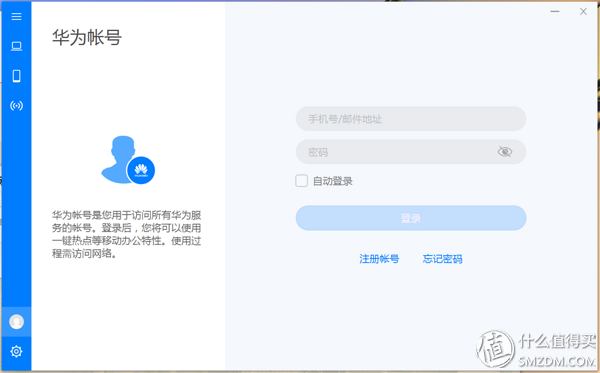Click the Huawei account profile illustration
Viewport: 600px width, 373px height.
click(x=128, y=160)
